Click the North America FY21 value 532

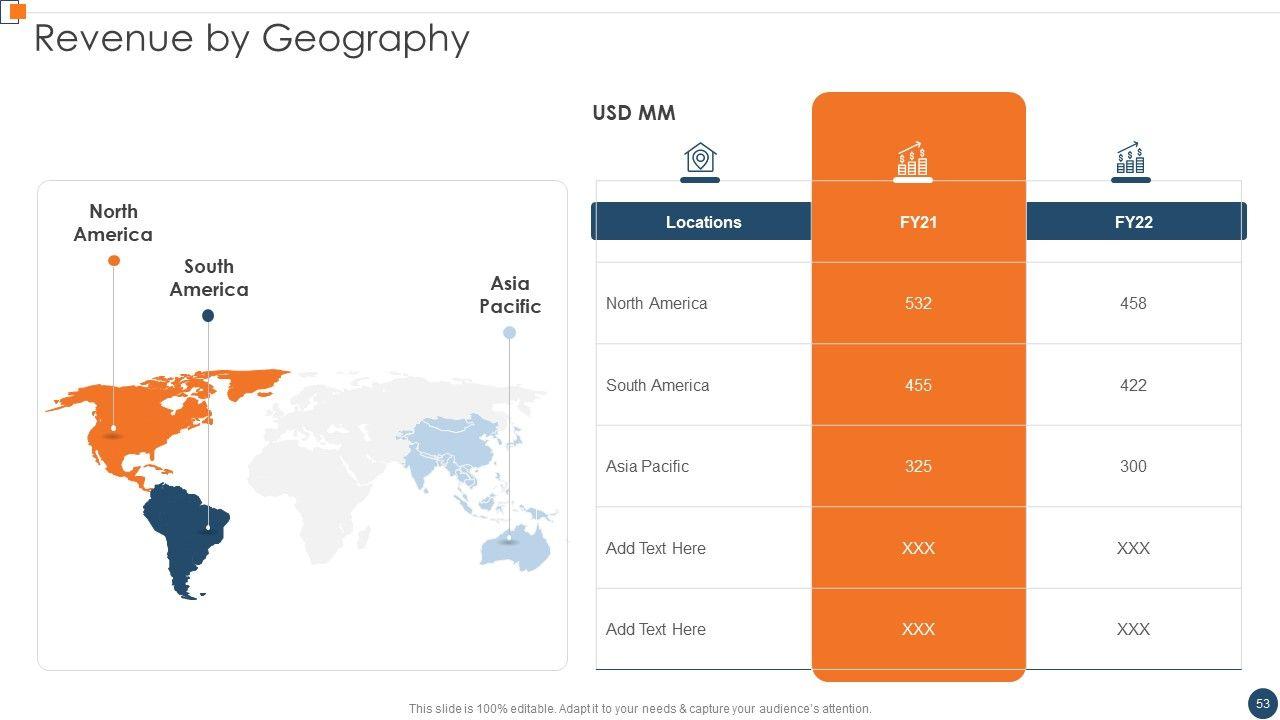(x=918, y=303)
